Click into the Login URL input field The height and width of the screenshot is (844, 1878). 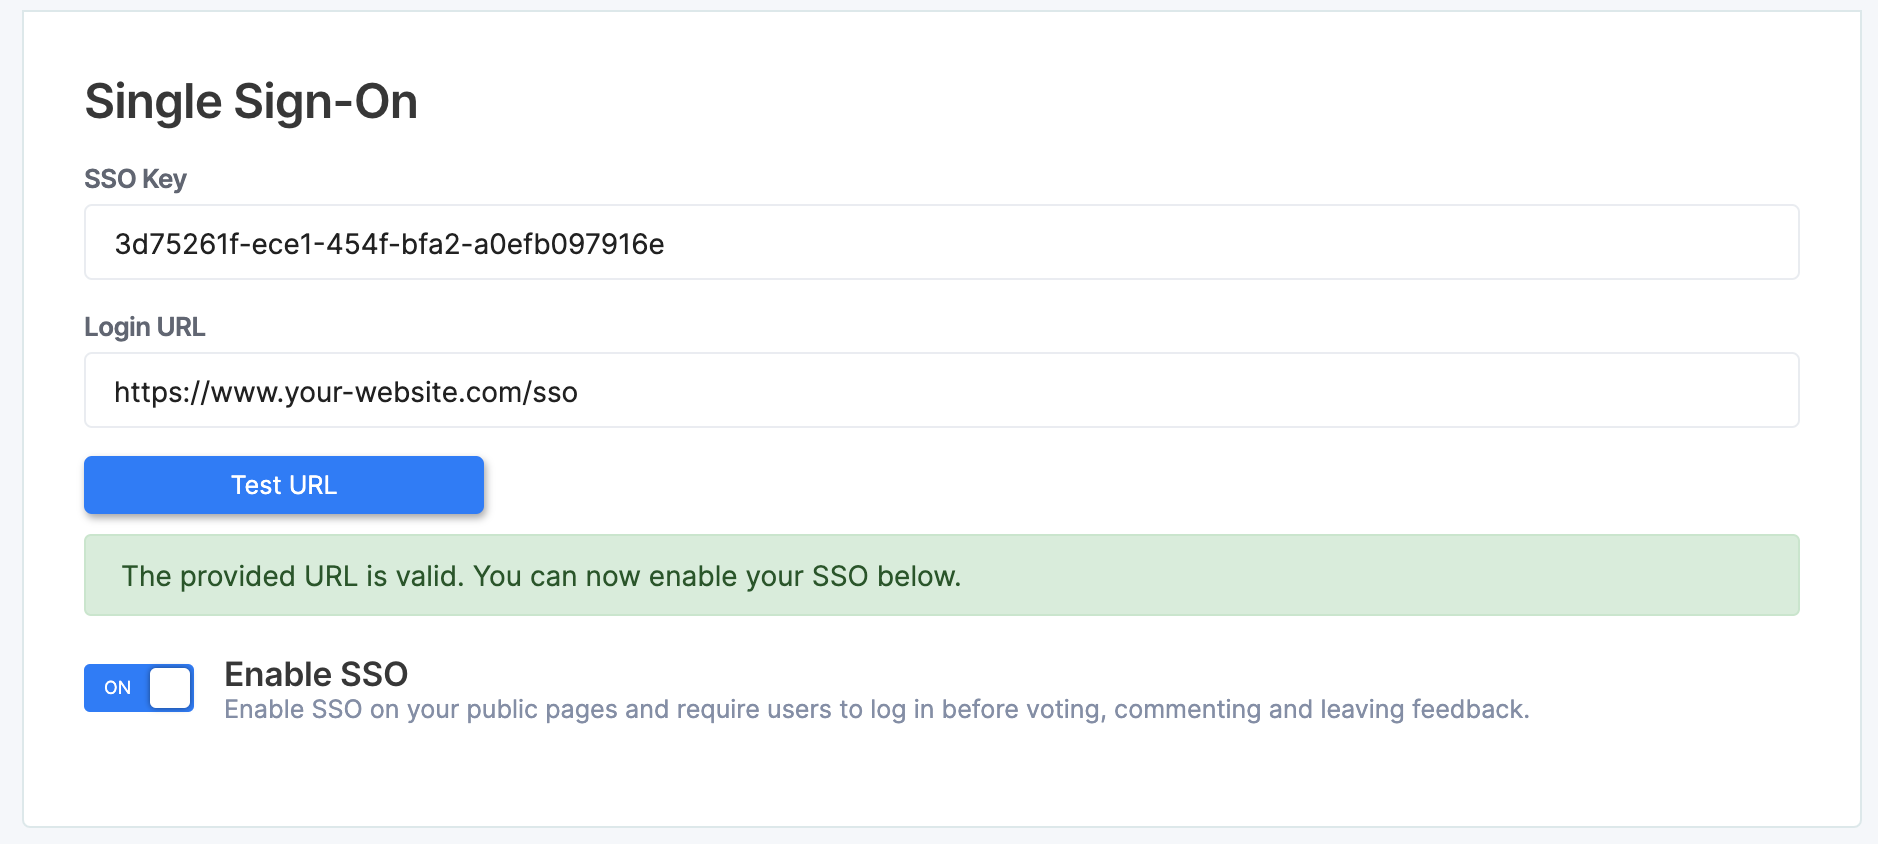point(940,391)
